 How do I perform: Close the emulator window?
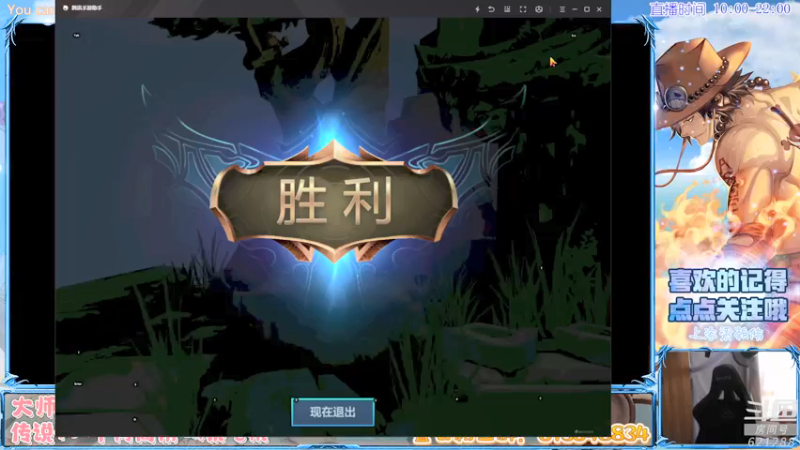[x=599, y=9]
